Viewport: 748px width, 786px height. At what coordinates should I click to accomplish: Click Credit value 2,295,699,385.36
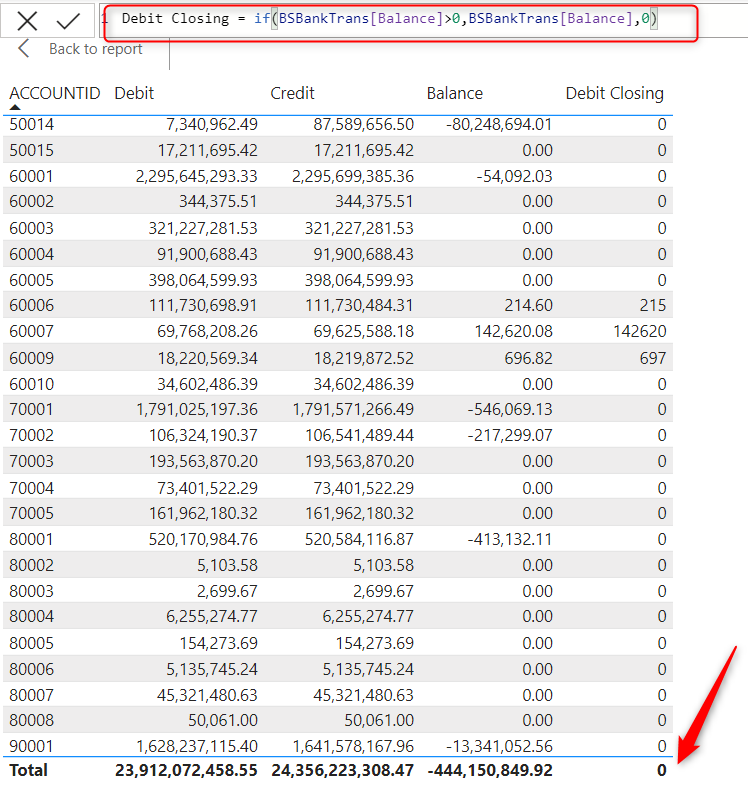coord(353,176)
